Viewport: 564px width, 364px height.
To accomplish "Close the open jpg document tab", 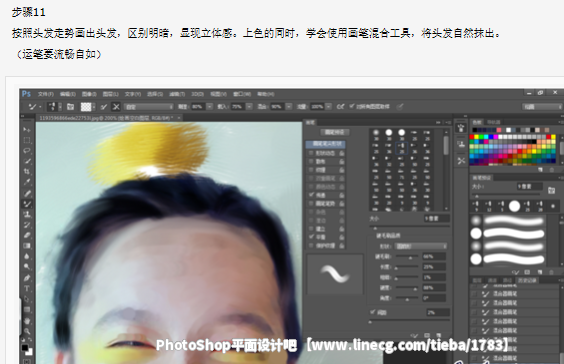I will 179,118.
